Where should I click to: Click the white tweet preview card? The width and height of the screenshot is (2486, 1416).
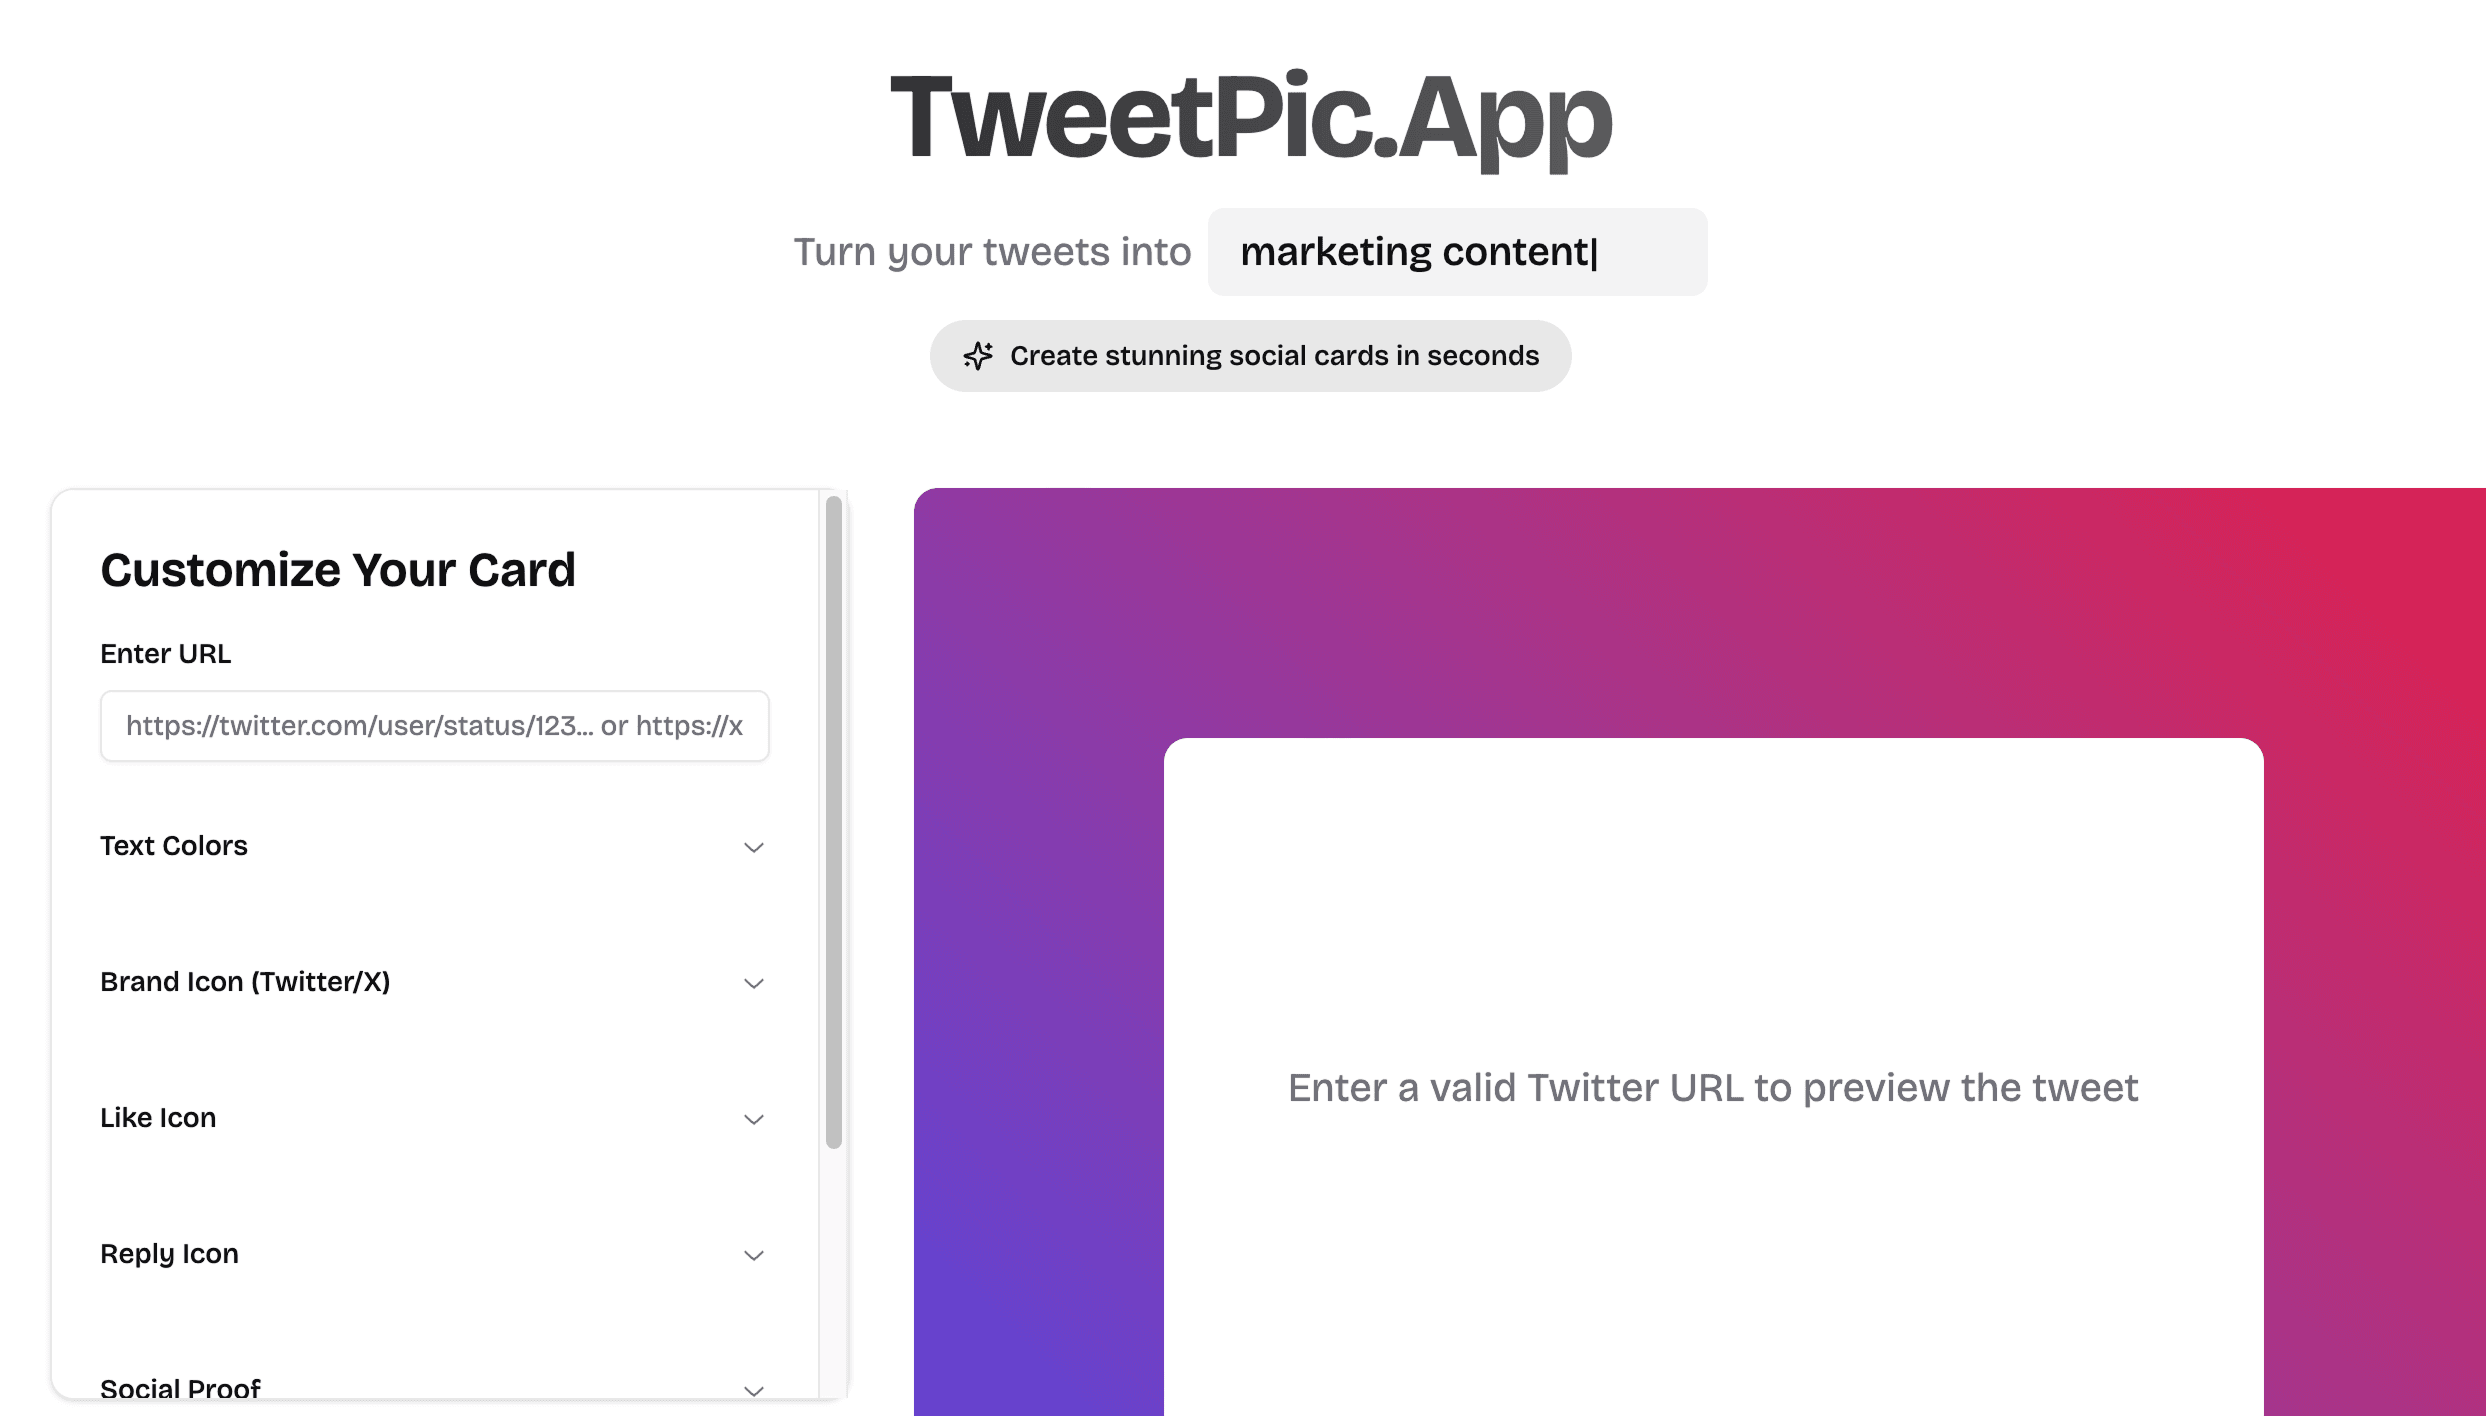pos(1713,1077)
